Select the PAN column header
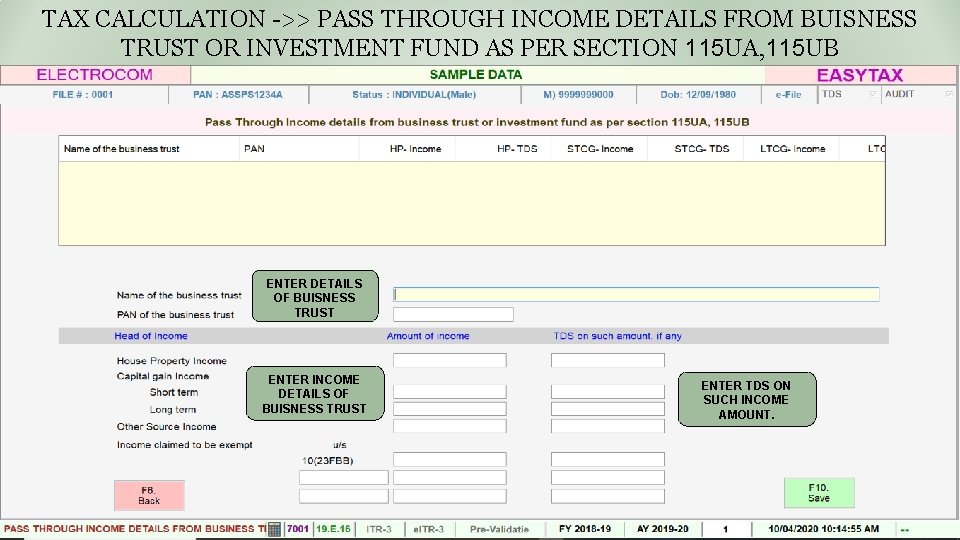960x540 pixels. coord(299,149)
